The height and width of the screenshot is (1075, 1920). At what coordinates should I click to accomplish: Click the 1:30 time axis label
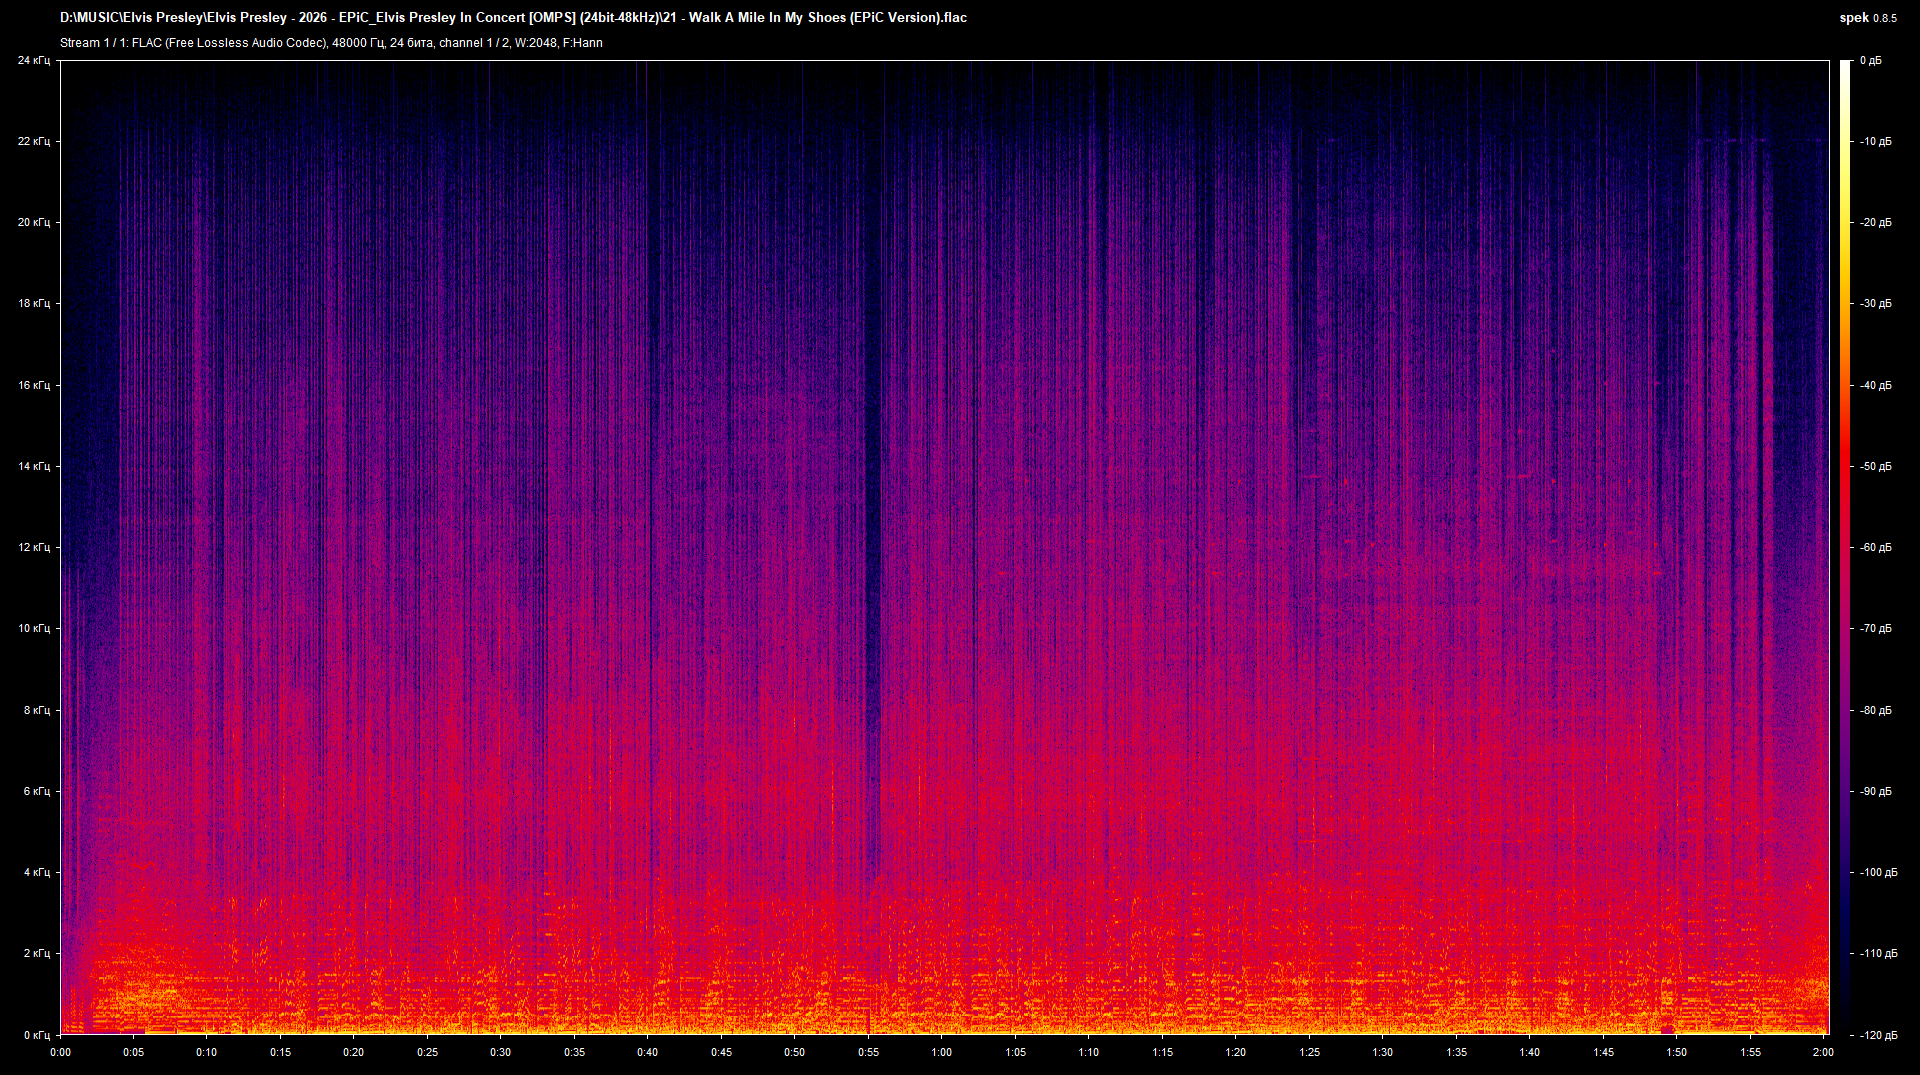[x=1383, y=1052]
